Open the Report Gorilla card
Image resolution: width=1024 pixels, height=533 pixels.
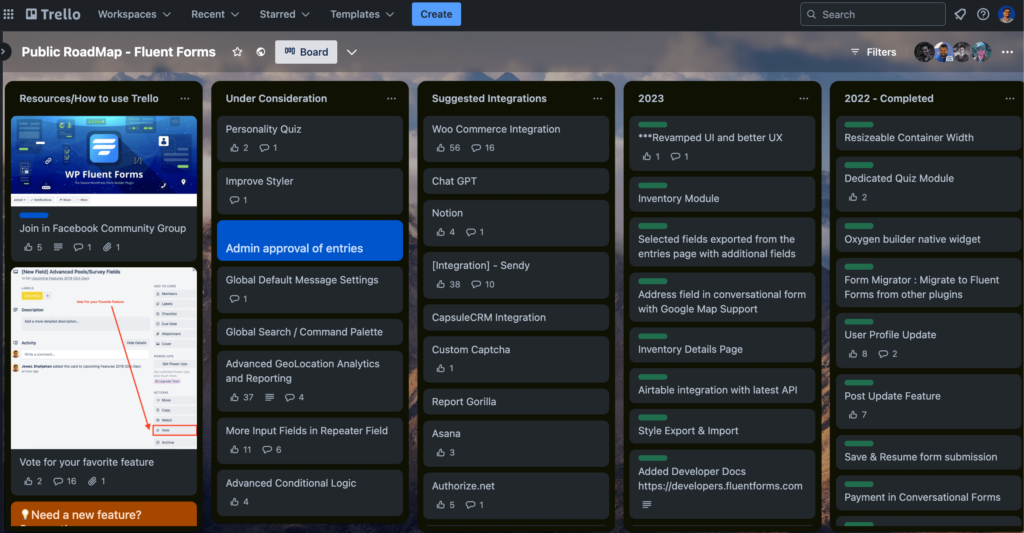point(516,402)
